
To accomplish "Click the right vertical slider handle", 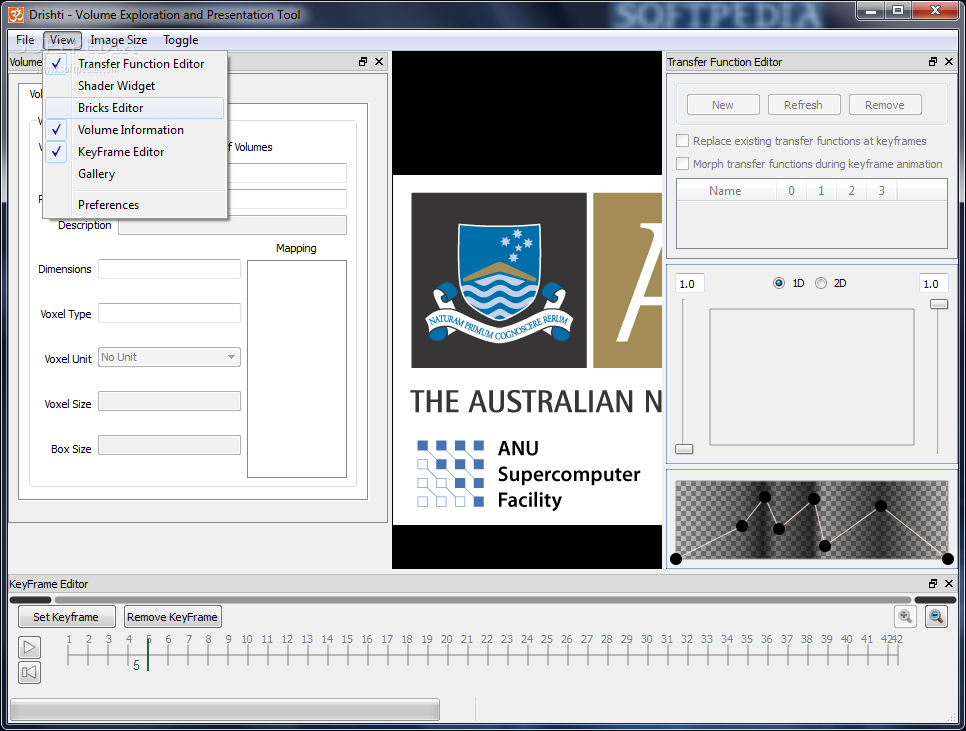I will [939, 304].
